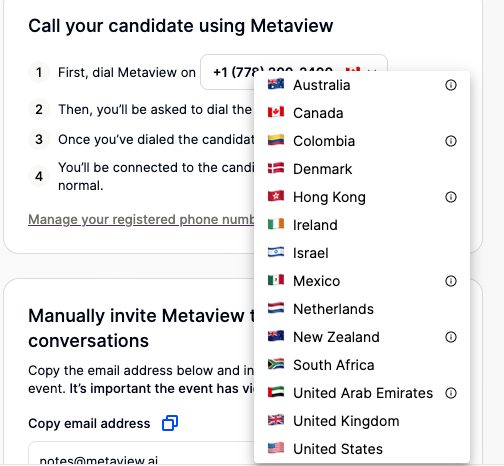
Task: Click the Copy email address label
Action: coord(89,423)
